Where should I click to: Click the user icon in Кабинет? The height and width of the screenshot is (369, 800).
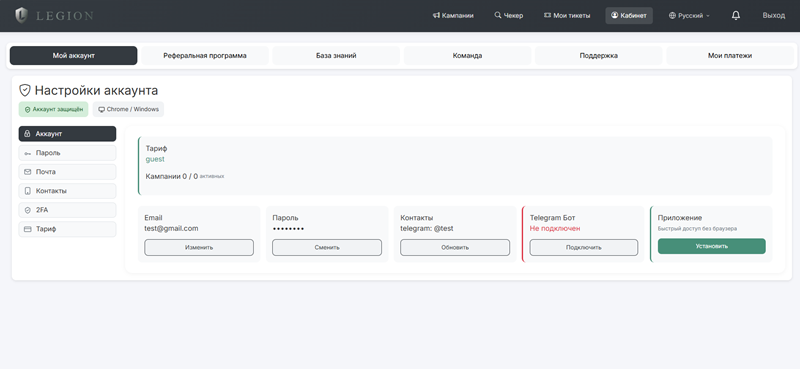[614, 16]
